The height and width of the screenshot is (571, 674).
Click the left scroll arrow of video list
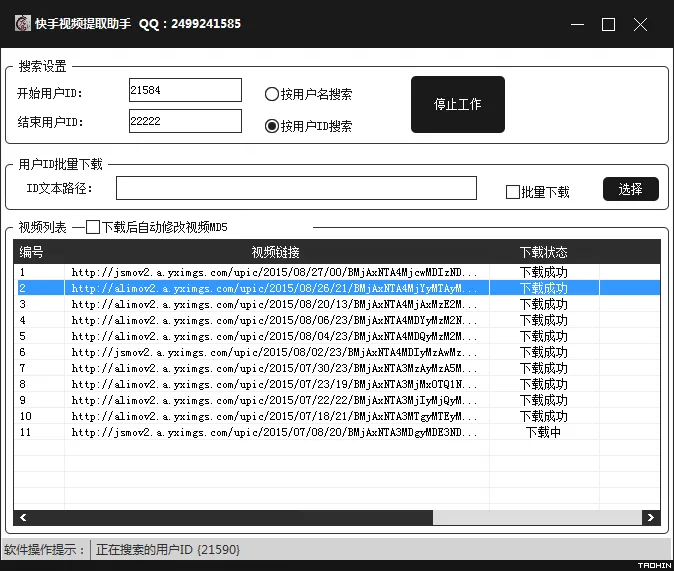(23, 518)
